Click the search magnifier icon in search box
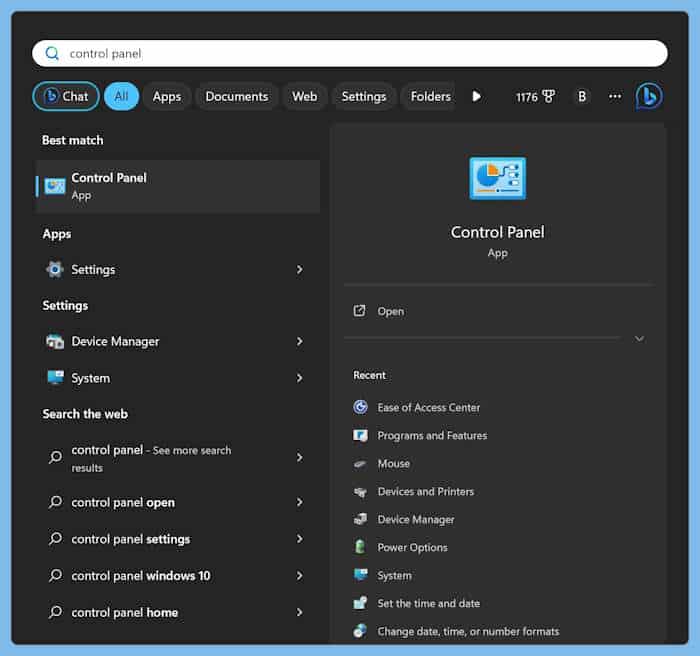 (52, 54)
